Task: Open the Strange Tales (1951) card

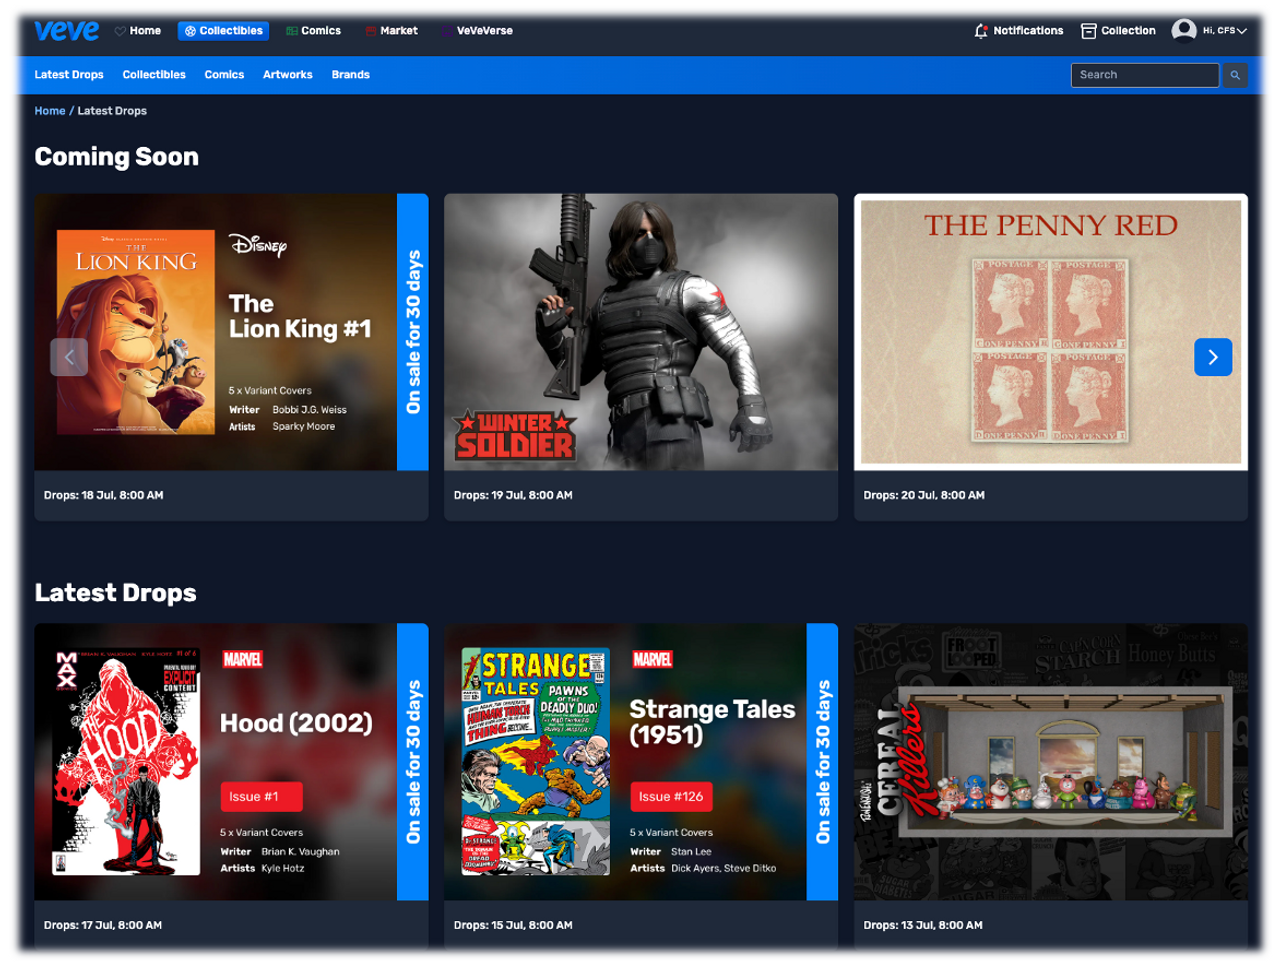Action: point(641,785)
